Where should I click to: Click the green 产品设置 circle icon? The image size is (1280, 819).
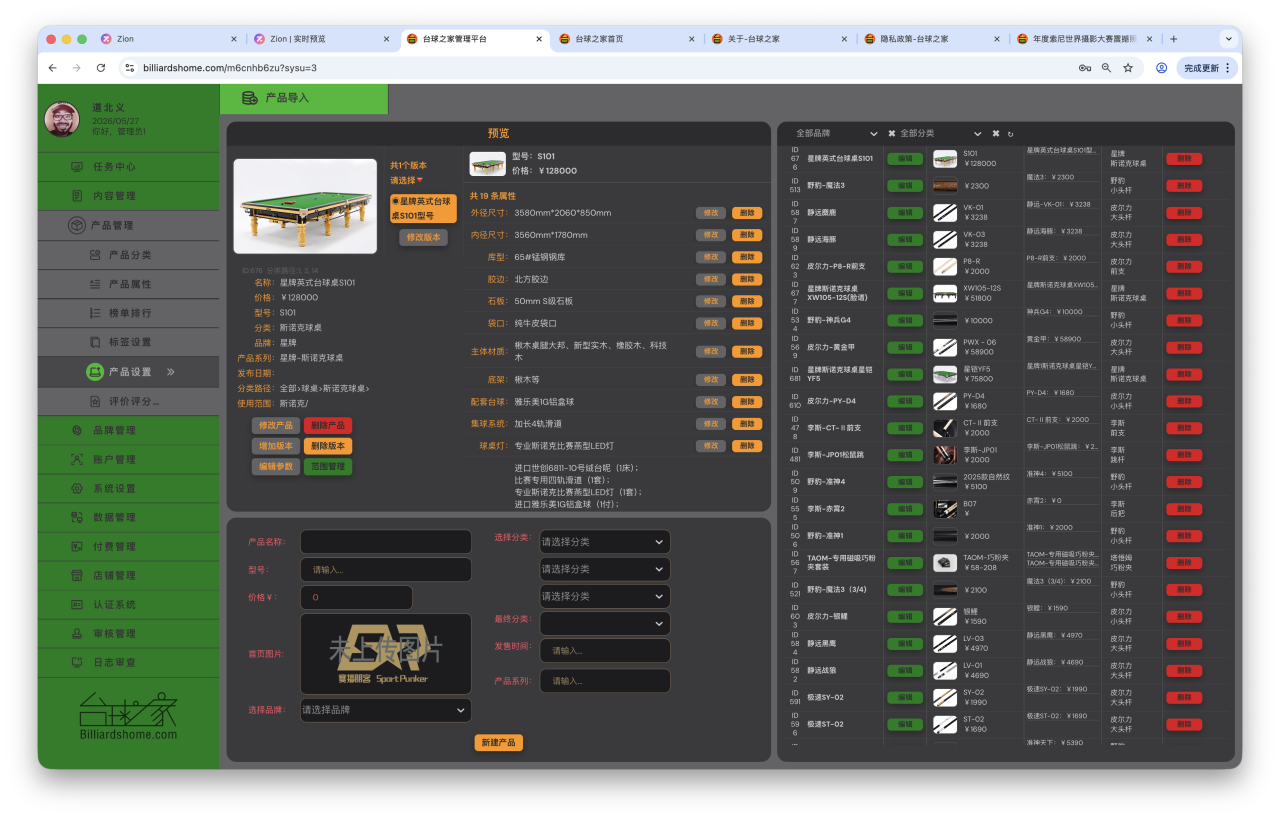click(x=94, y=372)
